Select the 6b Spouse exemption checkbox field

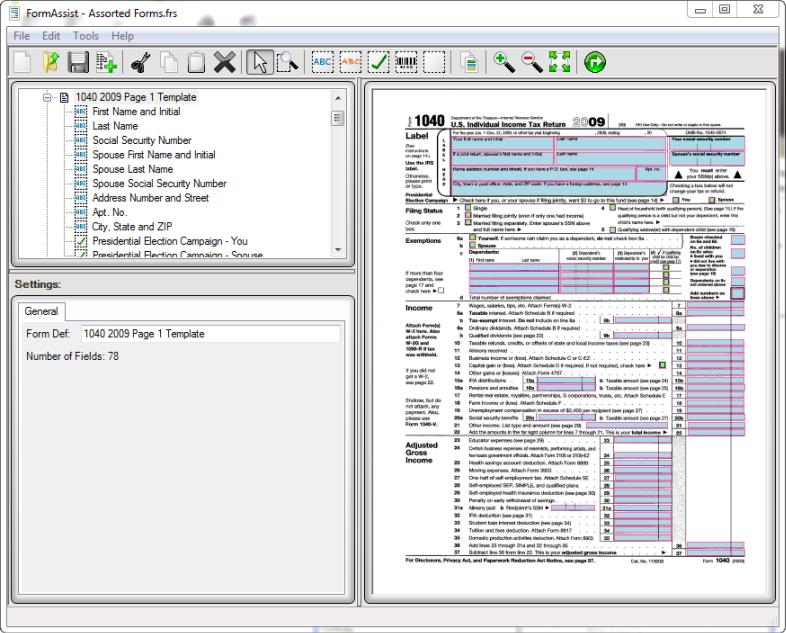tap(473, 245)
